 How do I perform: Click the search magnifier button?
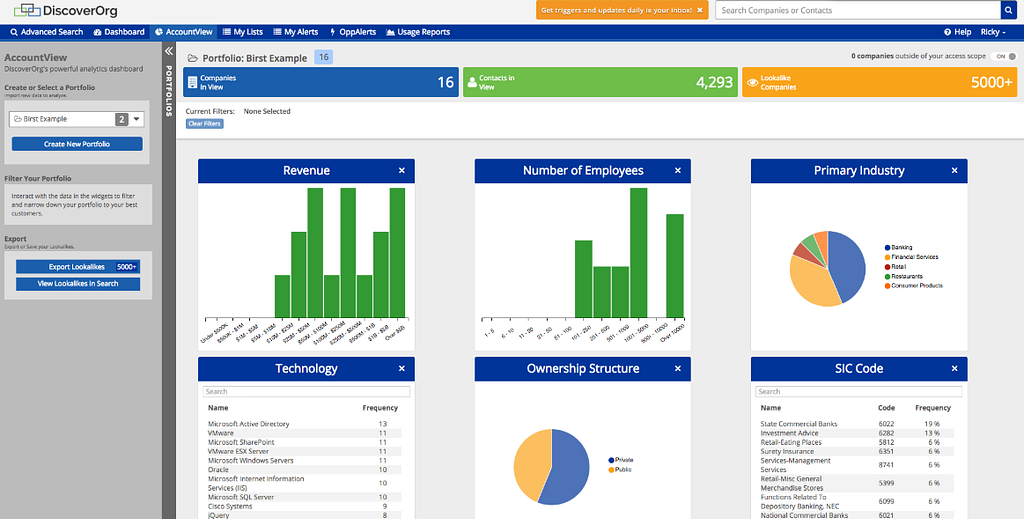point(1009,10)
